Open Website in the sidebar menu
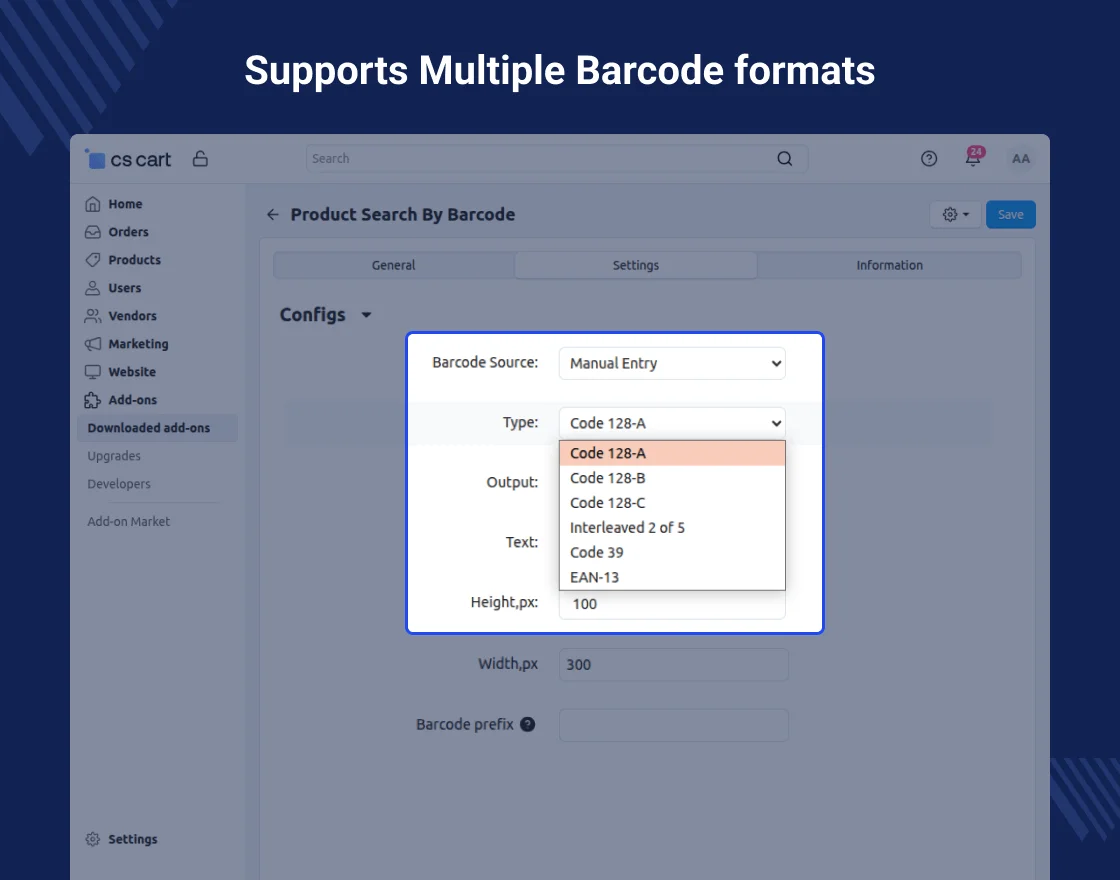The width and height of the screenshot is (1120, 880). pos(132,371)
